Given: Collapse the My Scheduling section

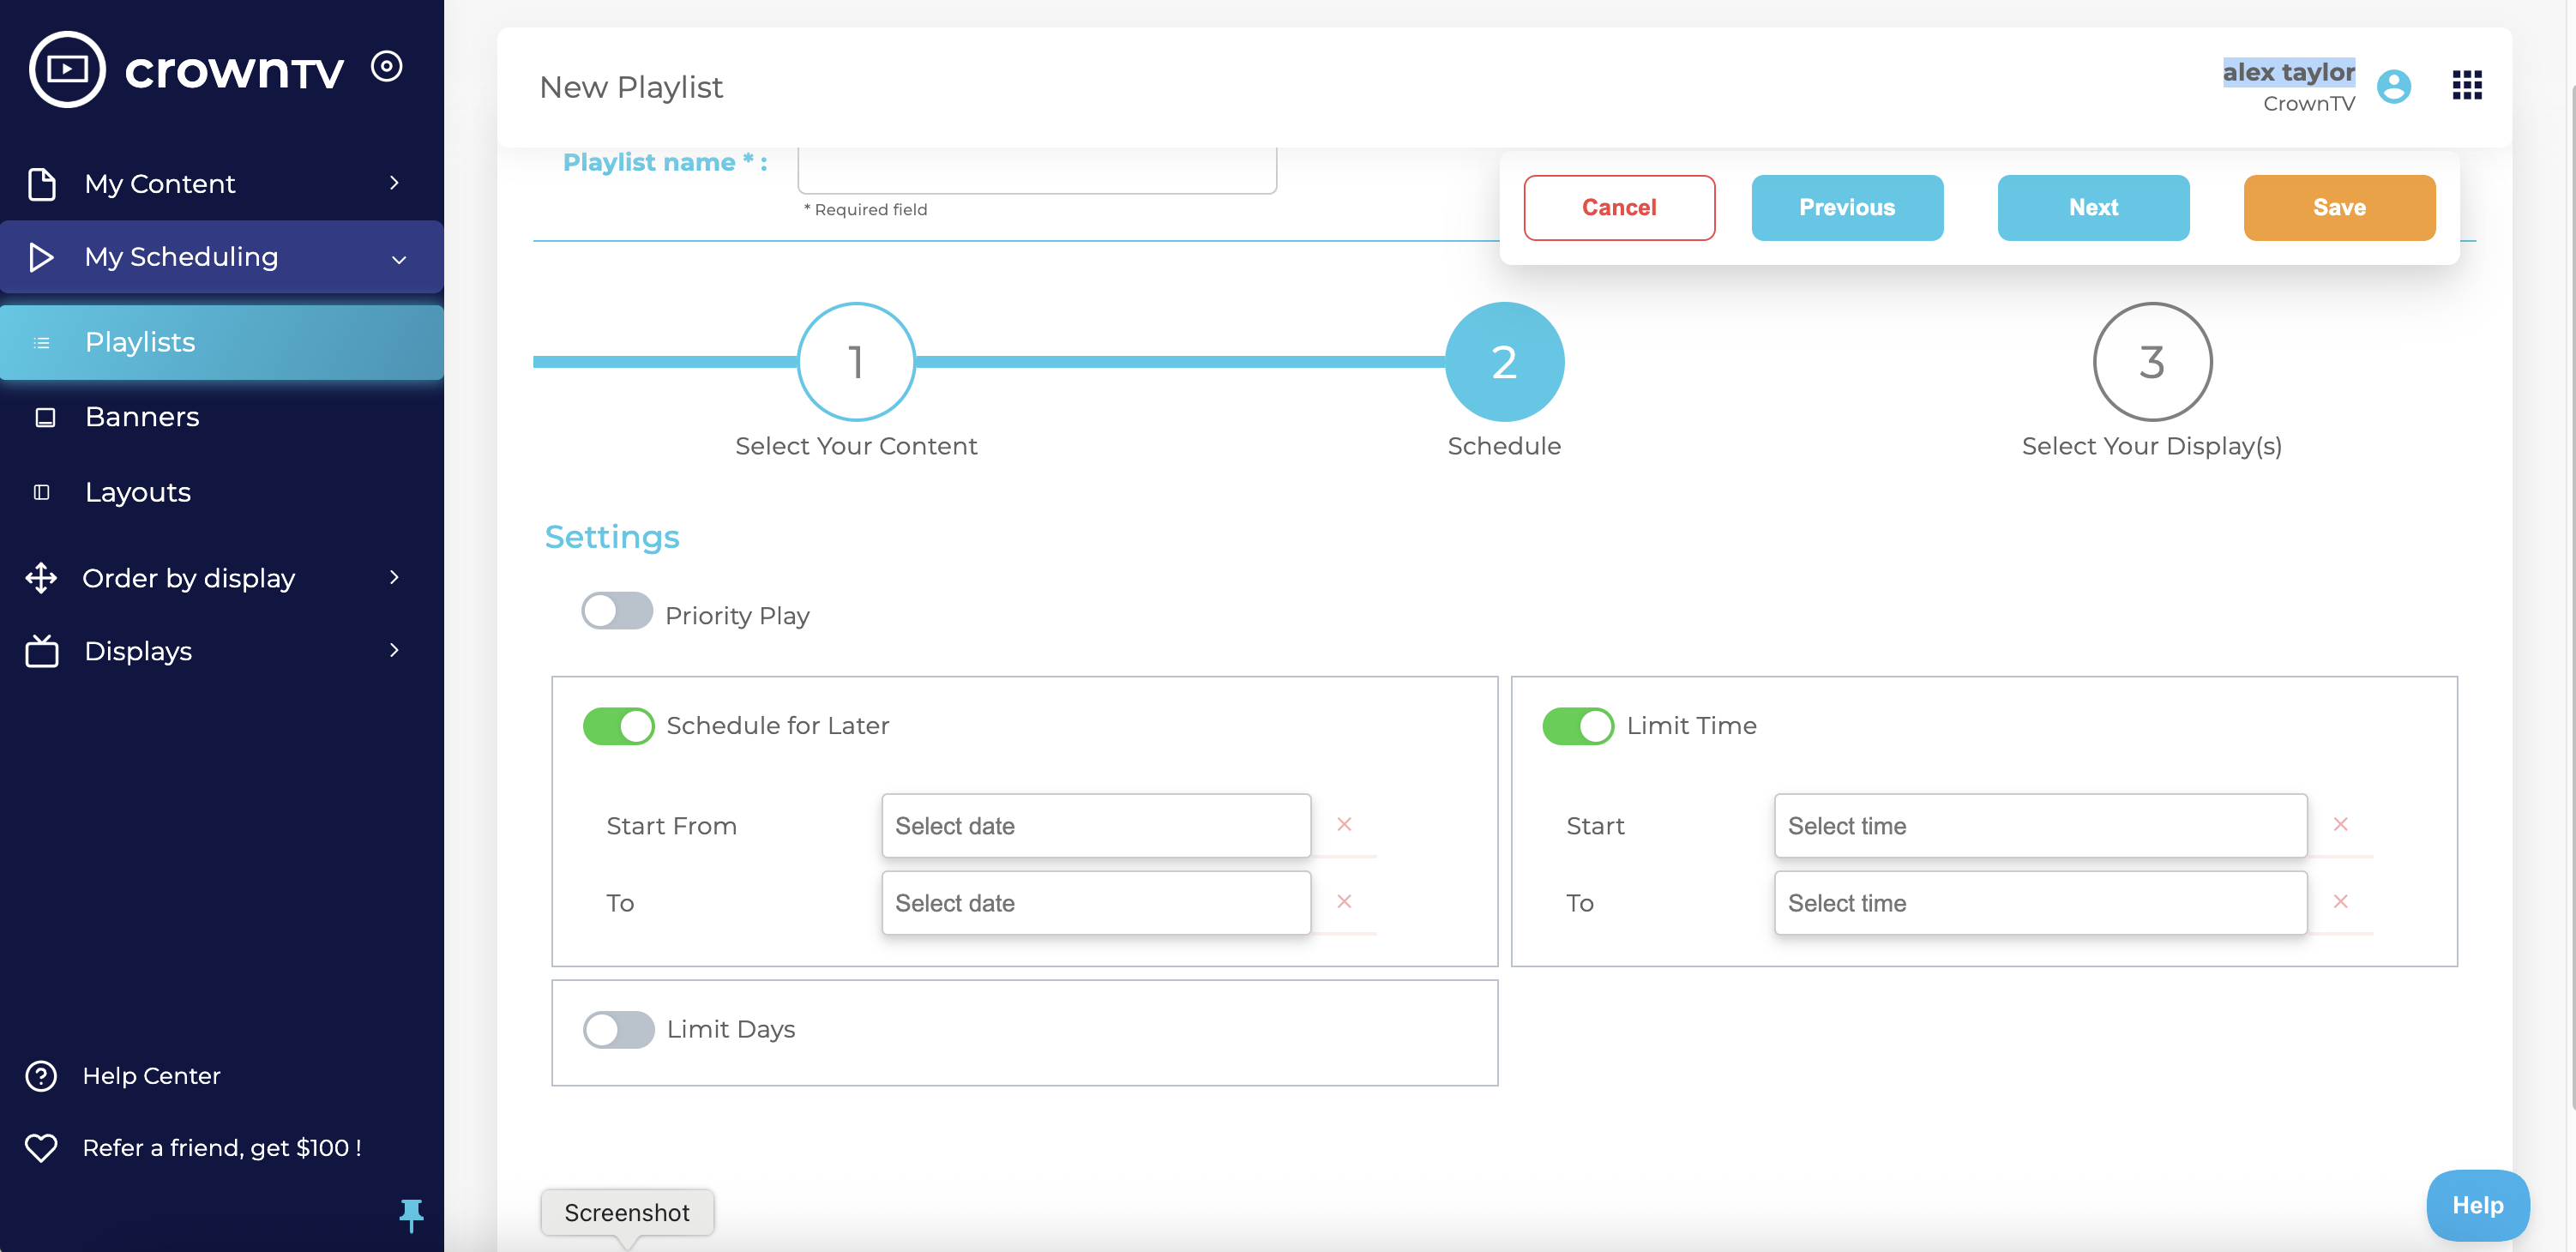Looking at the screenshot, I should [x=398, y=258].
